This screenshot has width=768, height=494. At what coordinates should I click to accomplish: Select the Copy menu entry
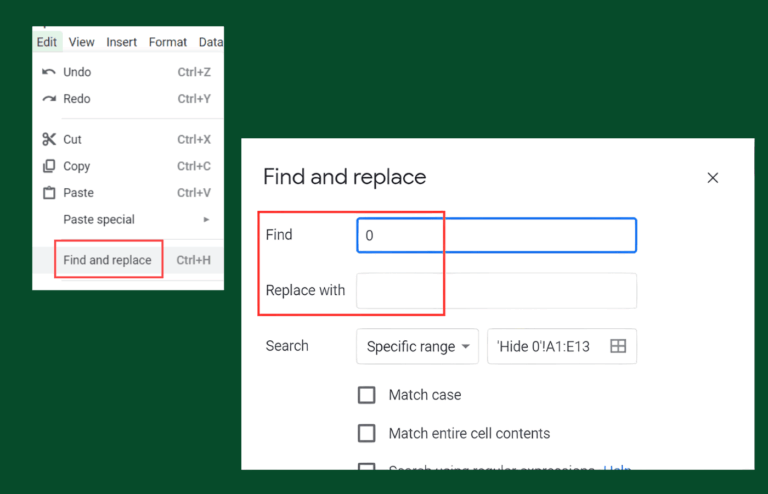(128, 166)
